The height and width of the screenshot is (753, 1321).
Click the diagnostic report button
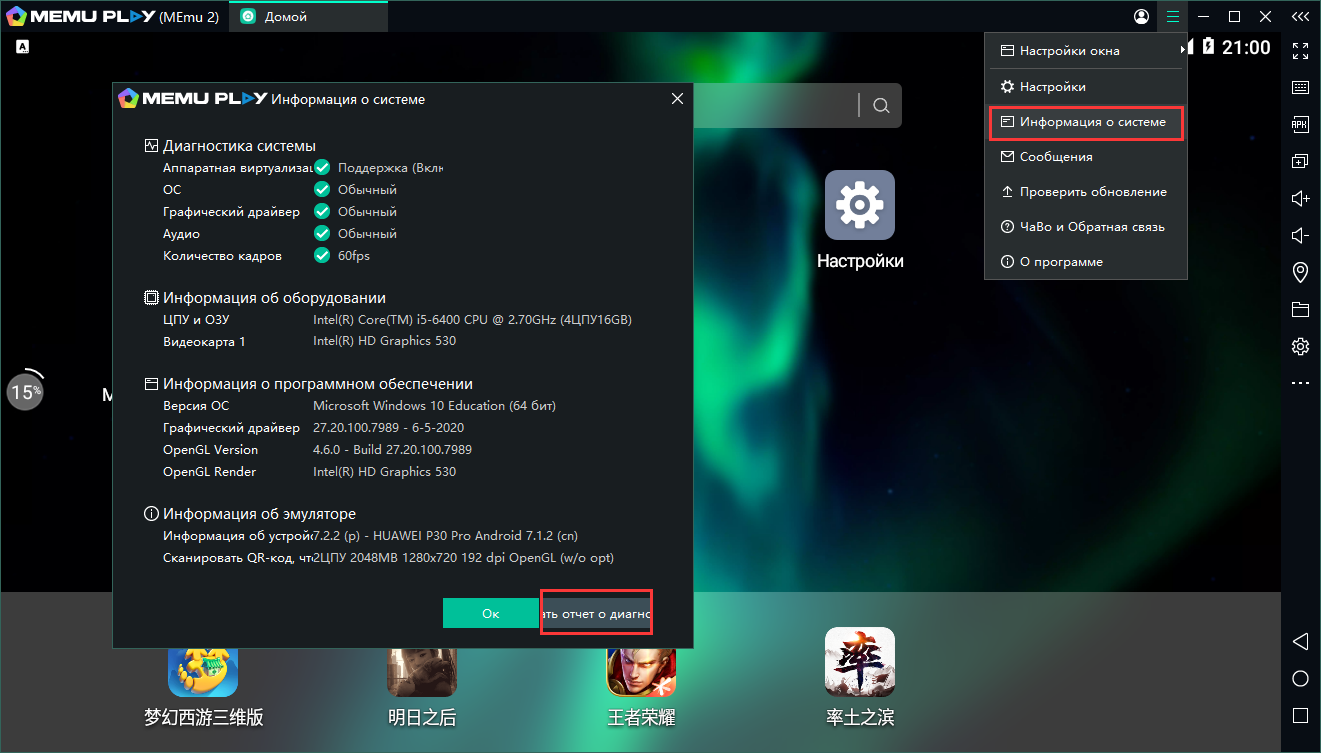596,613
